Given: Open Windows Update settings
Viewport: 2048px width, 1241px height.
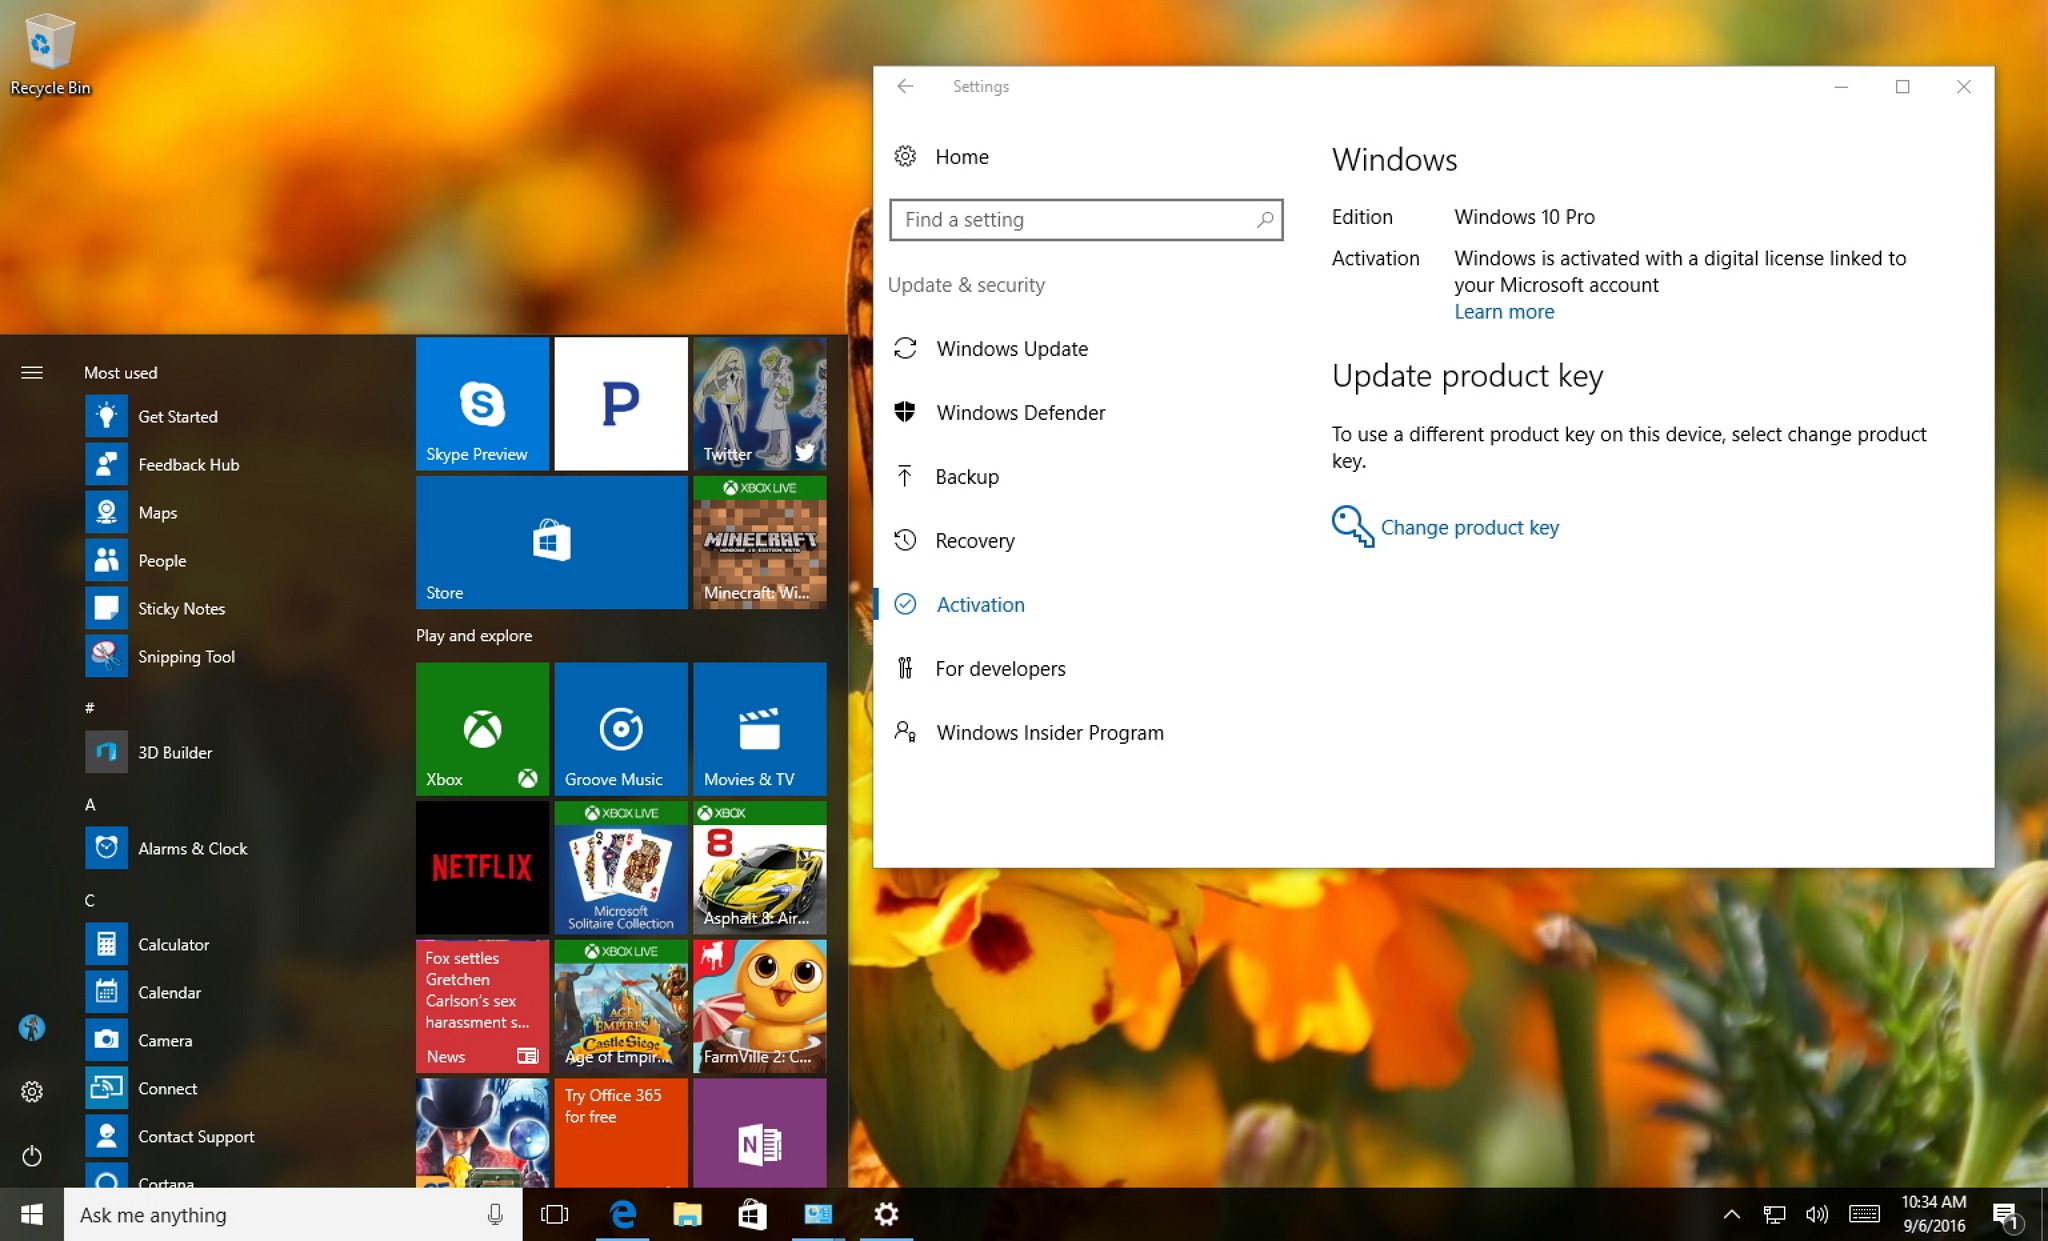Looking at the screenshot, I should click(x=1012, y=348).
